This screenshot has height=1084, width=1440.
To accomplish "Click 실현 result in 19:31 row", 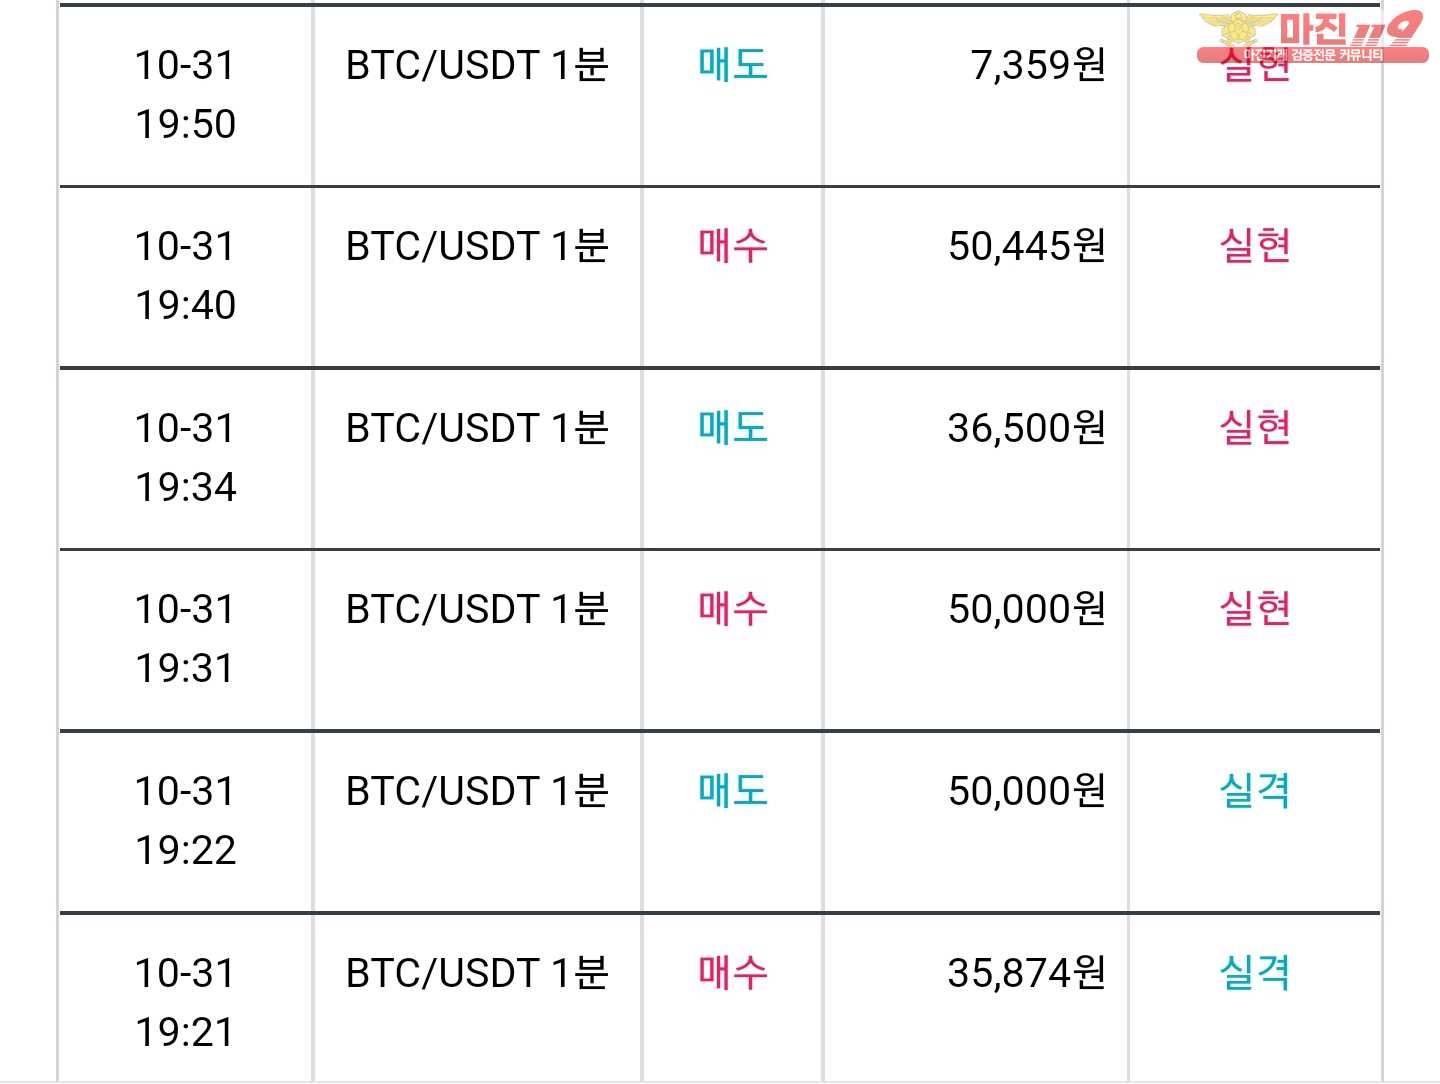I will (1254, 609).
